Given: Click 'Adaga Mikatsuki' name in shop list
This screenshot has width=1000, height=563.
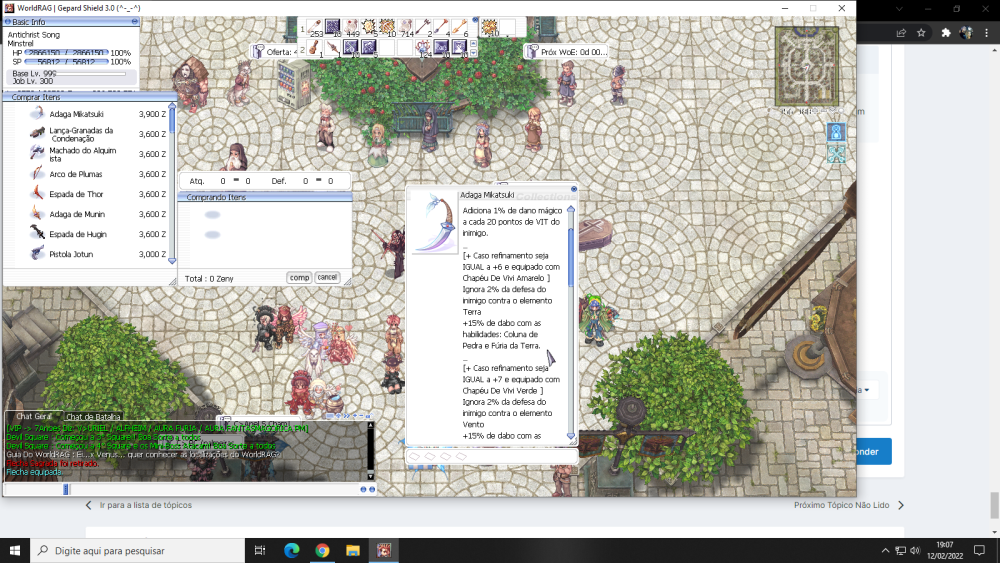Looking at the screenshot, I should 76,114.
